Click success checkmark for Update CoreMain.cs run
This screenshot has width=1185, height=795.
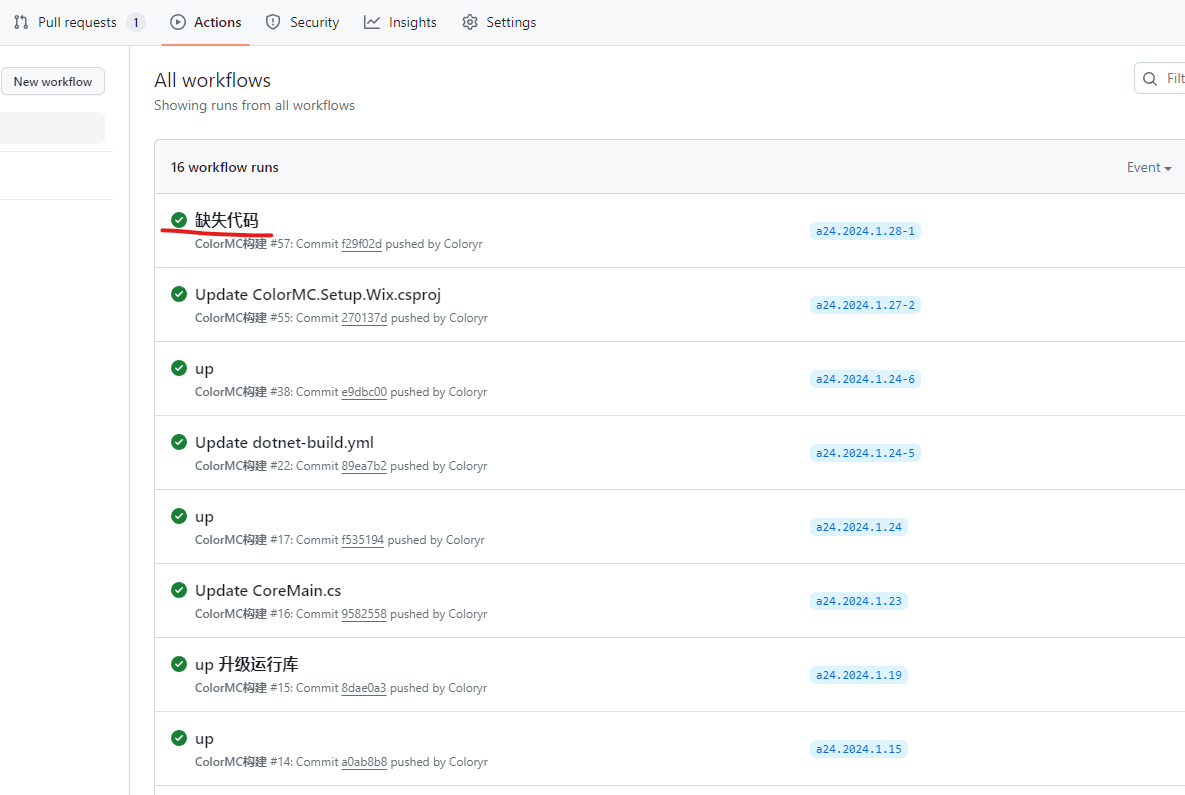tap(179, 590)
